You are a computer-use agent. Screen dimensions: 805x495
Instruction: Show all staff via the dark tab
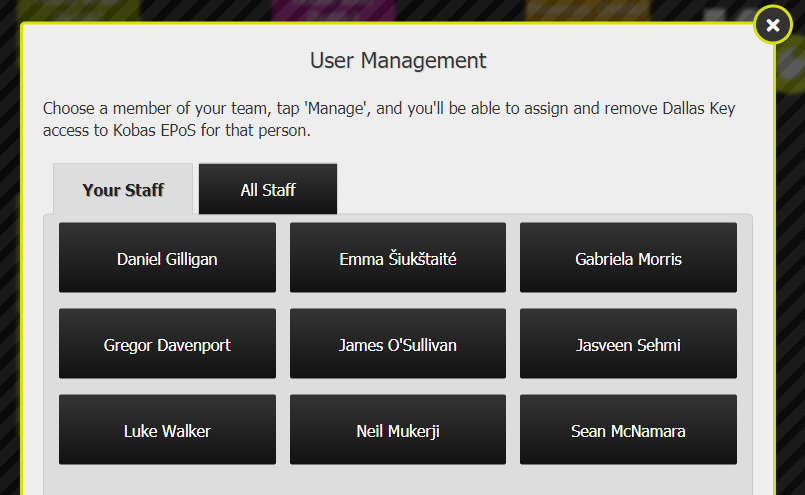268,189
